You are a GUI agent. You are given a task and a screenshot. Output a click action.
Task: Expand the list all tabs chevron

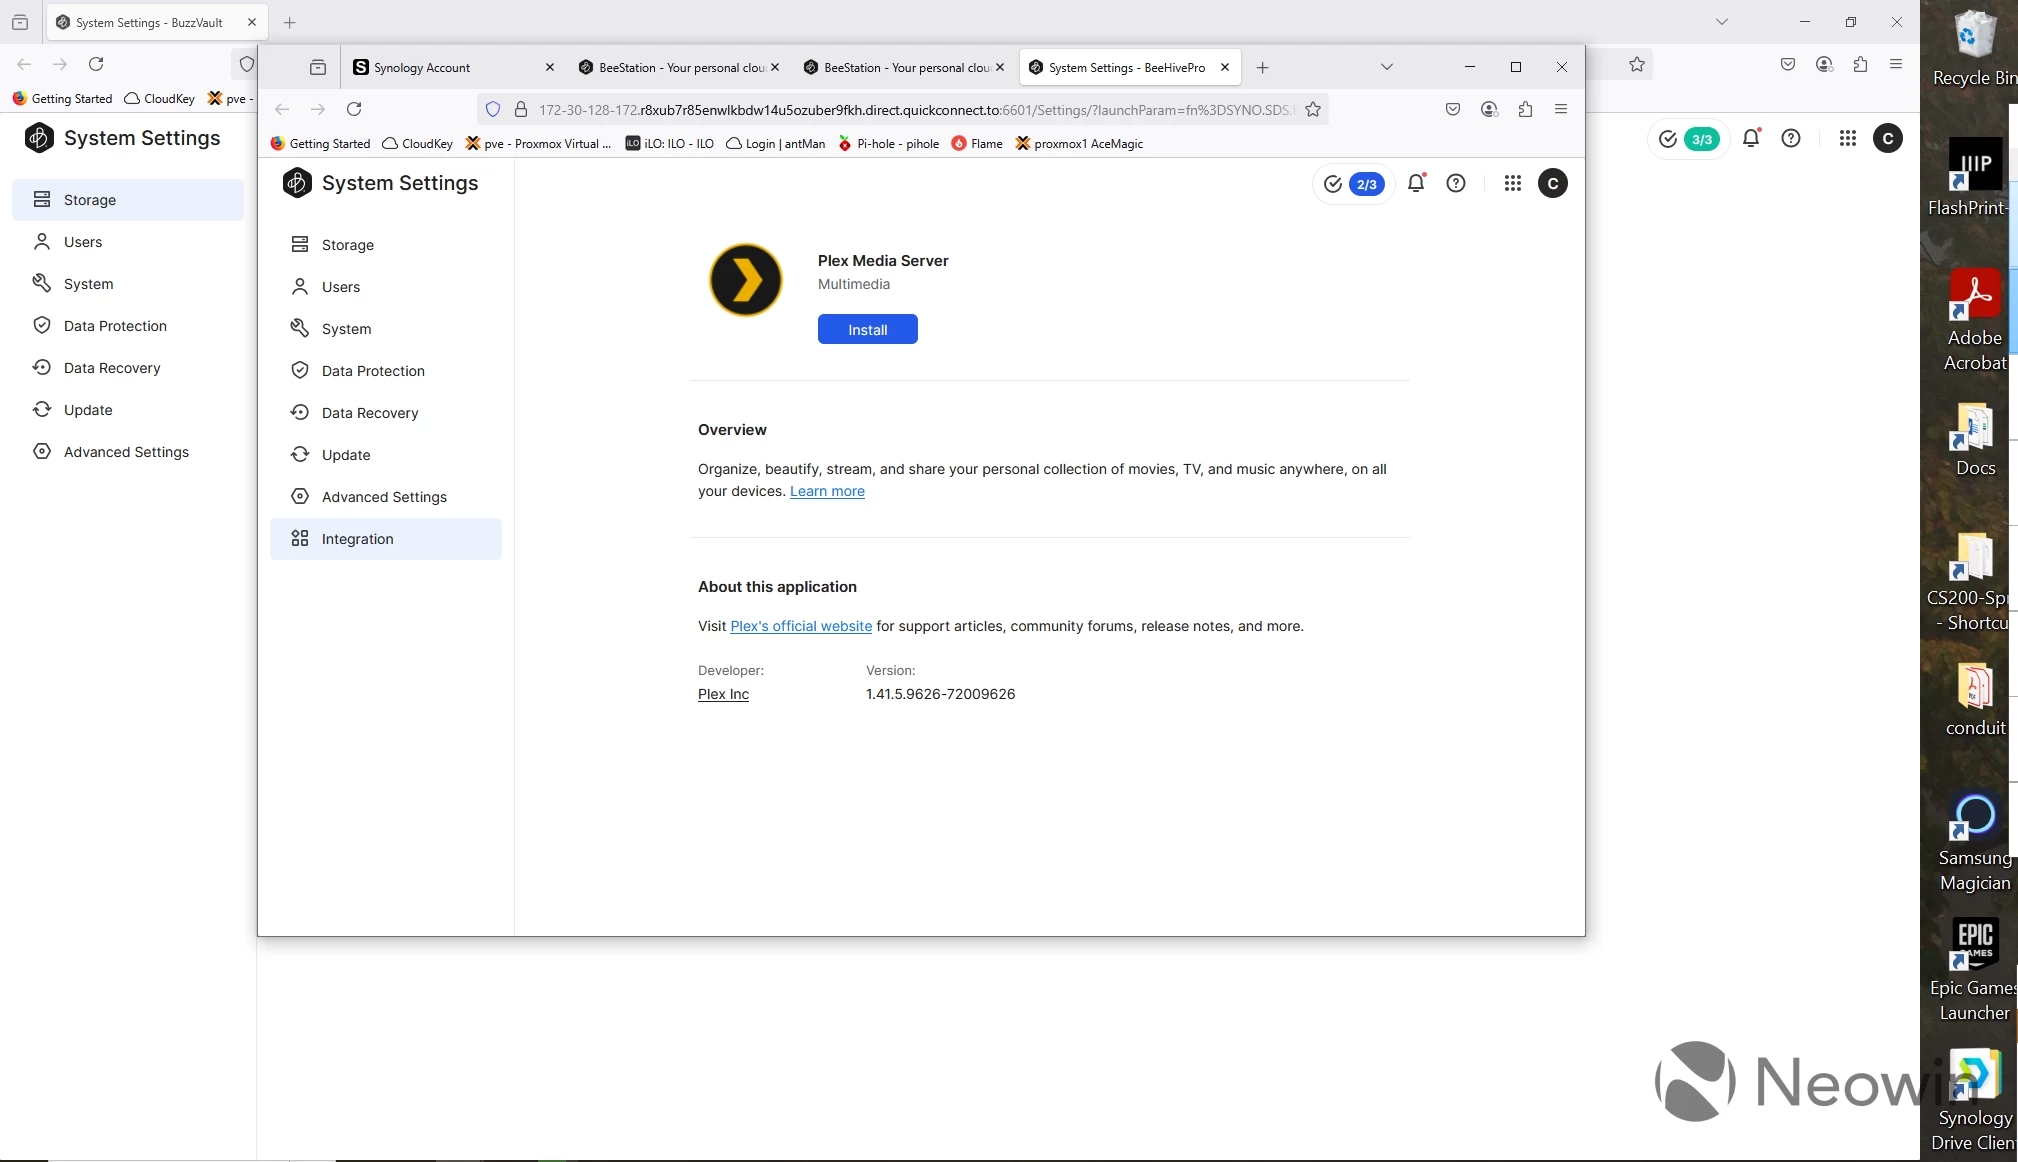click(x=1387, y=67)
